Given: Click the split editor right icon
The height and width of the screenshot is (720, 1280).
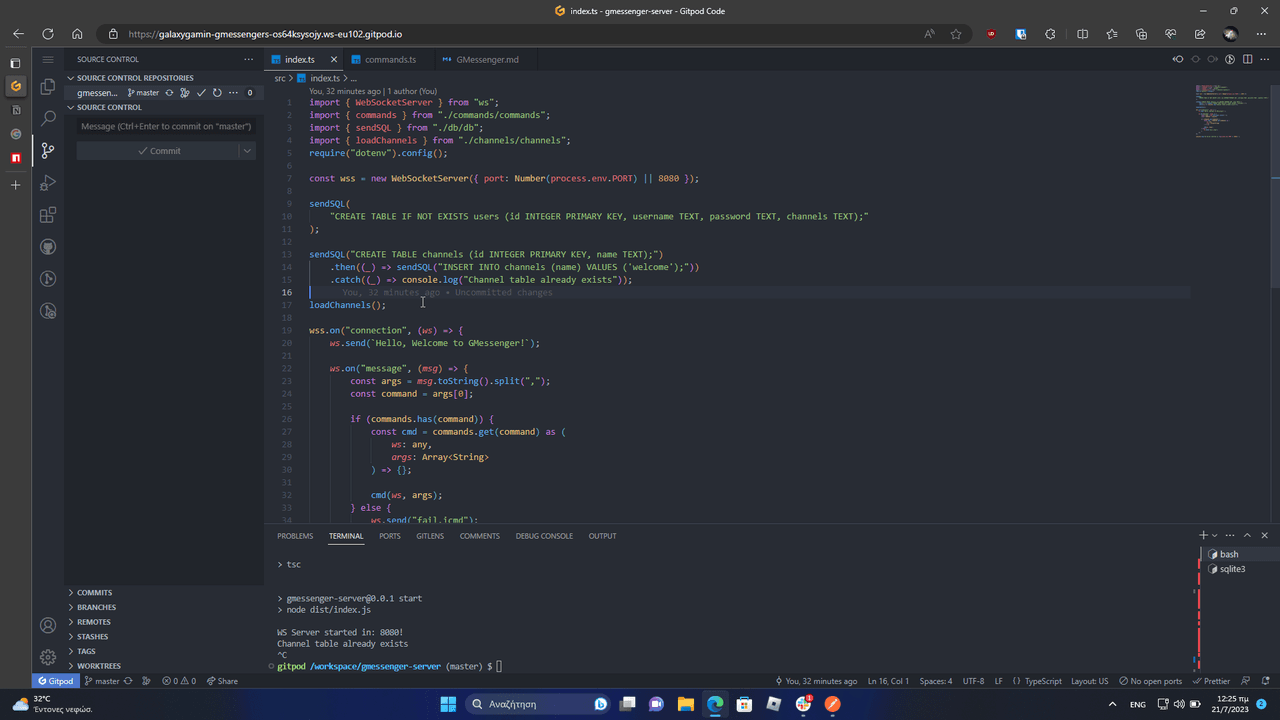Looking at the screenshot, I should pos(1247,60).
